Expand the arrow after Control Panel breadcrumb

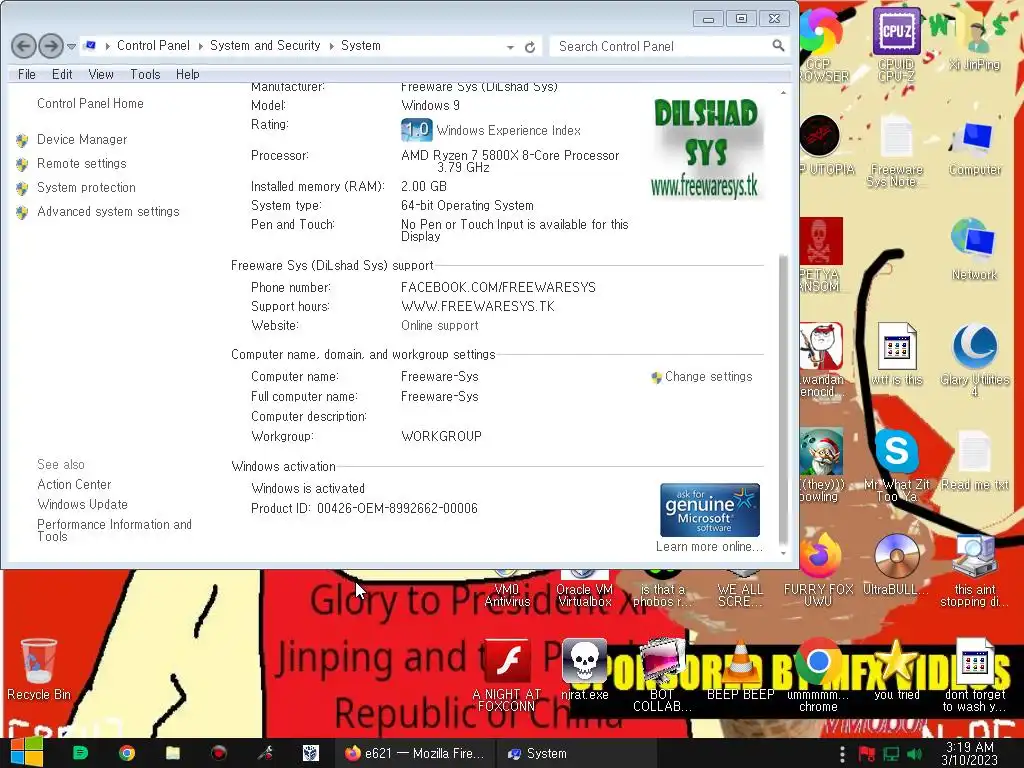point(200,46)
